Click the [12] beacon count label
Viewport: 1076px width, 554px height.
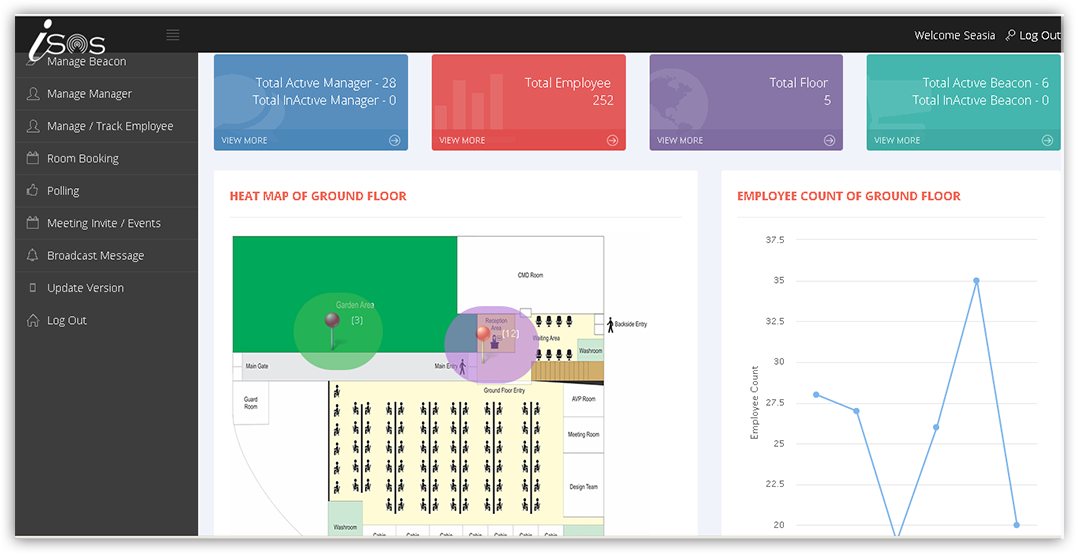(x=510, y=333)
